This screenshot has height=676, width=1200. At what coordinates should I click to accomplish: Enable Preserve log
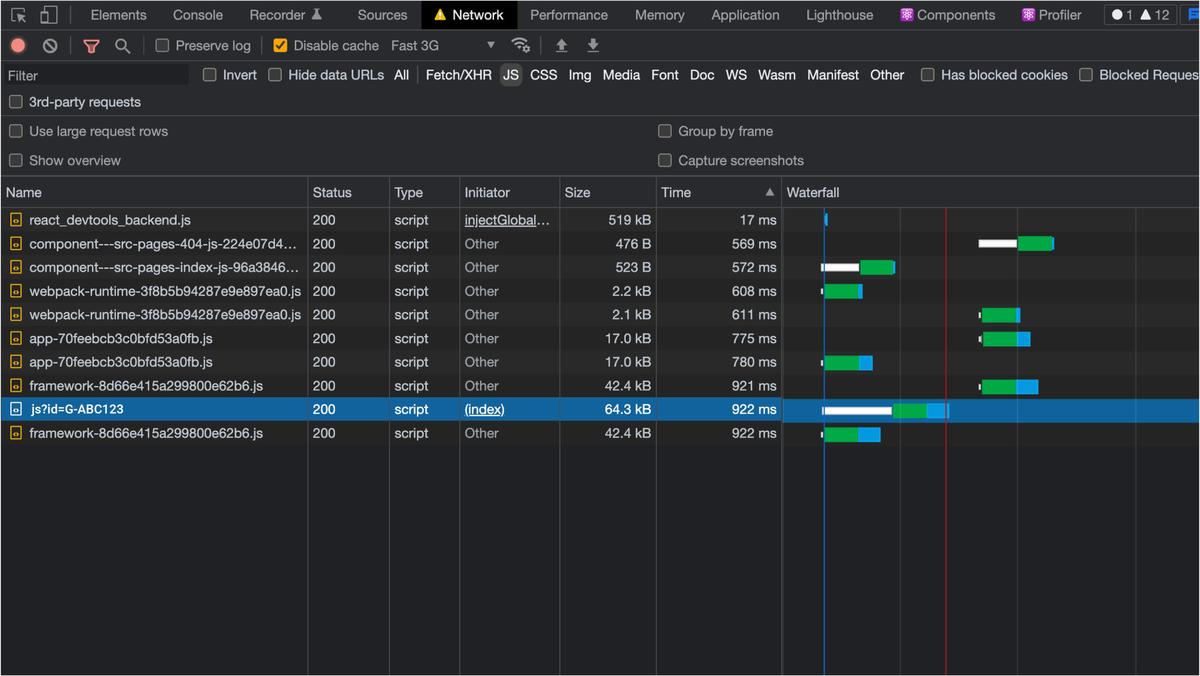pyautogui.click(x=160, y=45)
